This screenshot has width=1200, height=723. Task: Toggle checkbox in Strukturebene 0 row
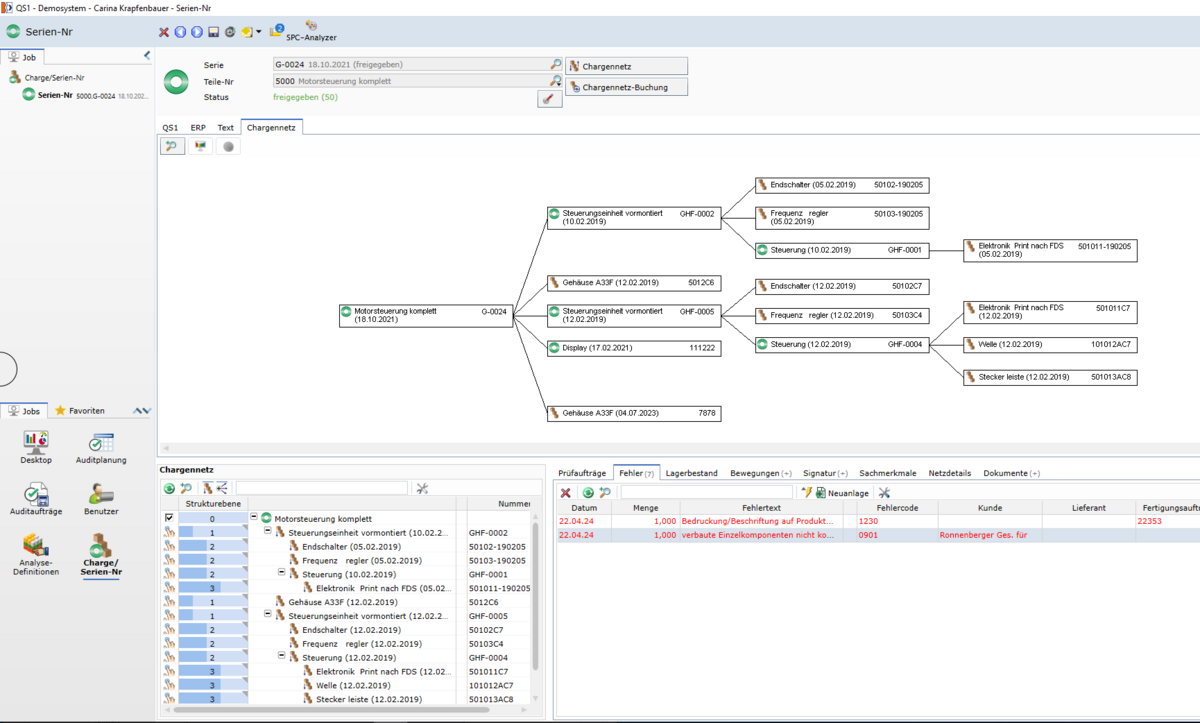click(x=169, y=518)
